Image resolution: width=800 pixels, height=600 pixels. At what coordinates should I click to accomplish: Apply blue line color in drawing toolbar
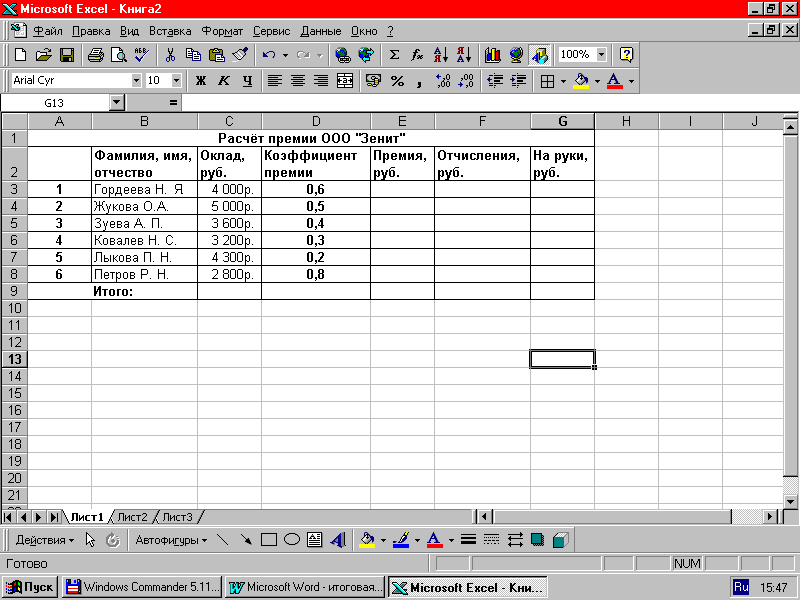tap(401, 540)
